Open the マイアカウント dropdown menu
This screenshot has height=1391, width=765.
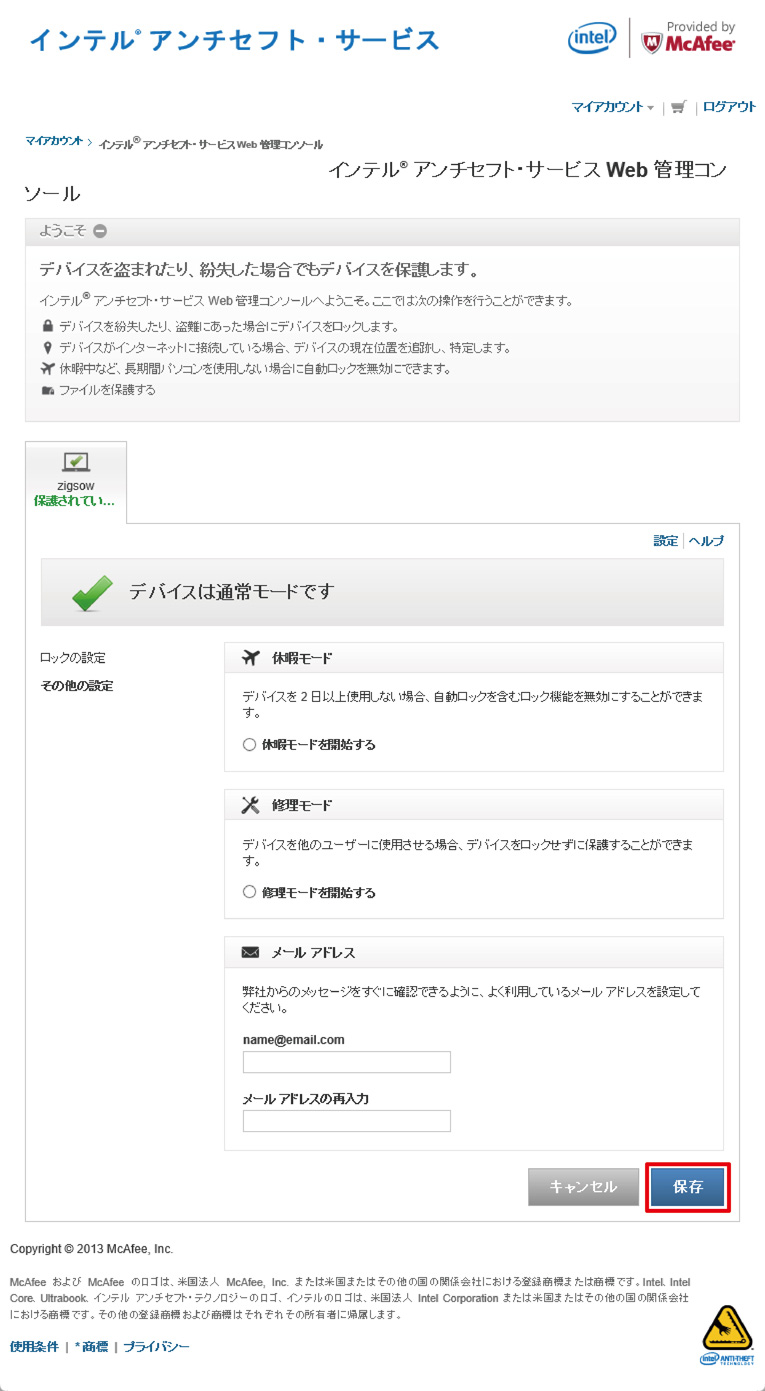pyautogui.click(x=612, y=107)
